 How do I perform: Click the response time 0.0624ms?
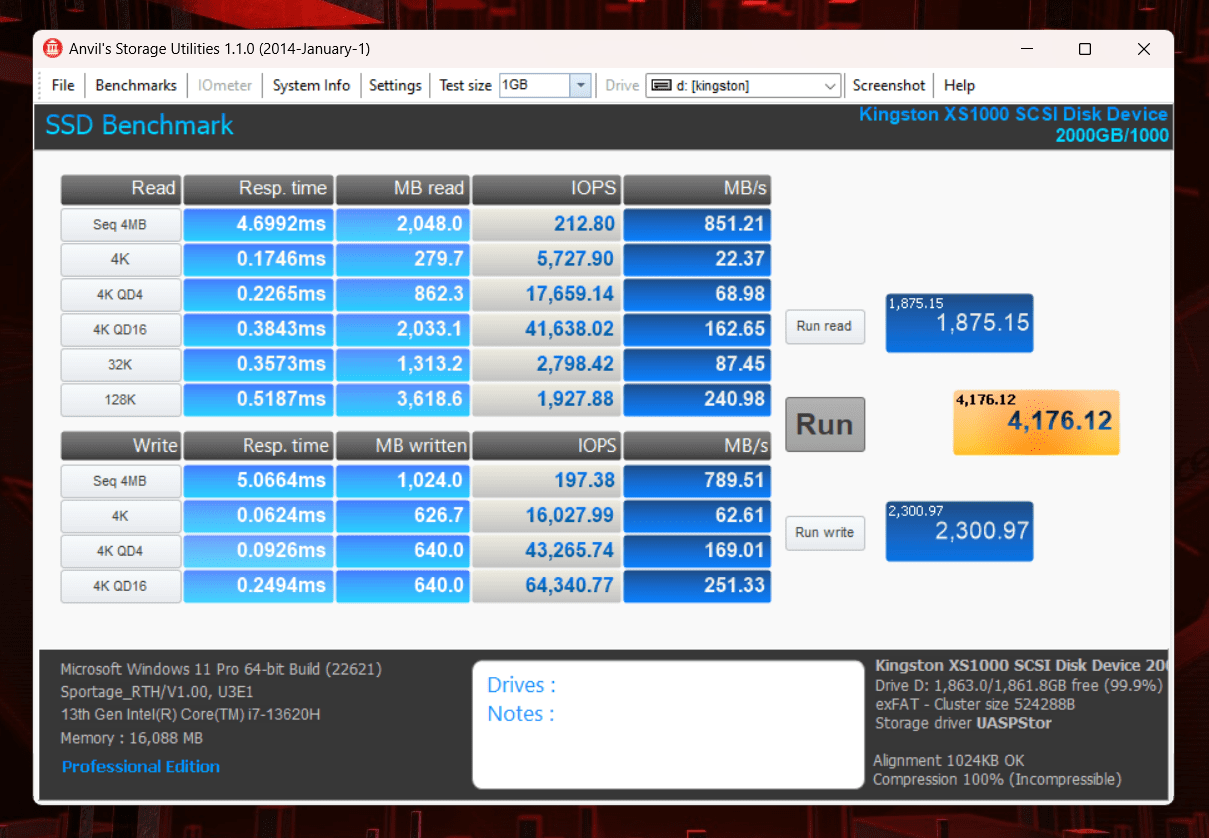(x=258, y=516)
